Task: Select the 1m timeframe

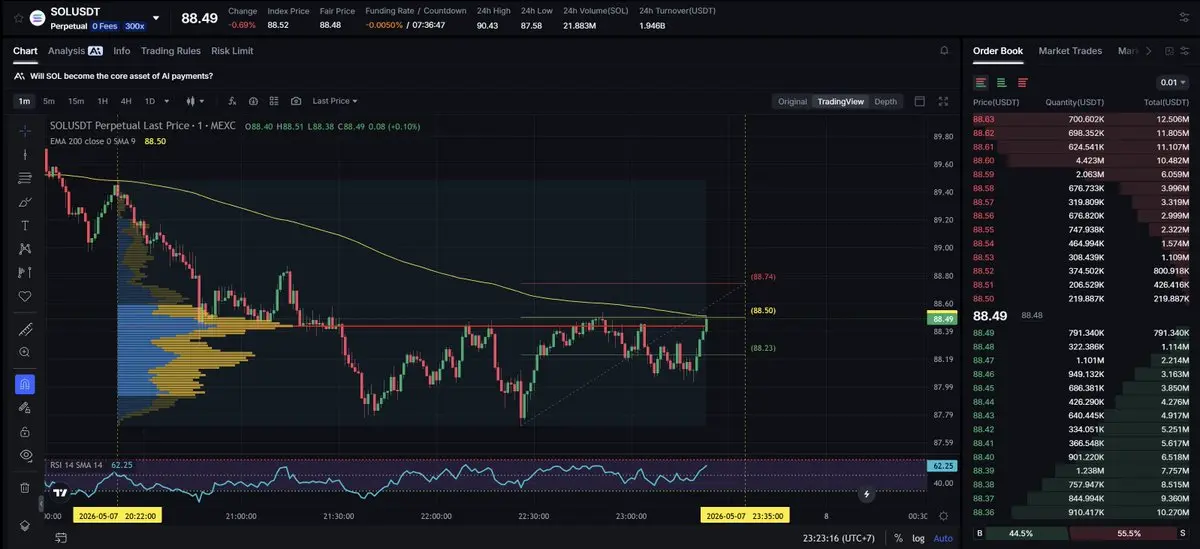Action: click(x=25, y=101)
